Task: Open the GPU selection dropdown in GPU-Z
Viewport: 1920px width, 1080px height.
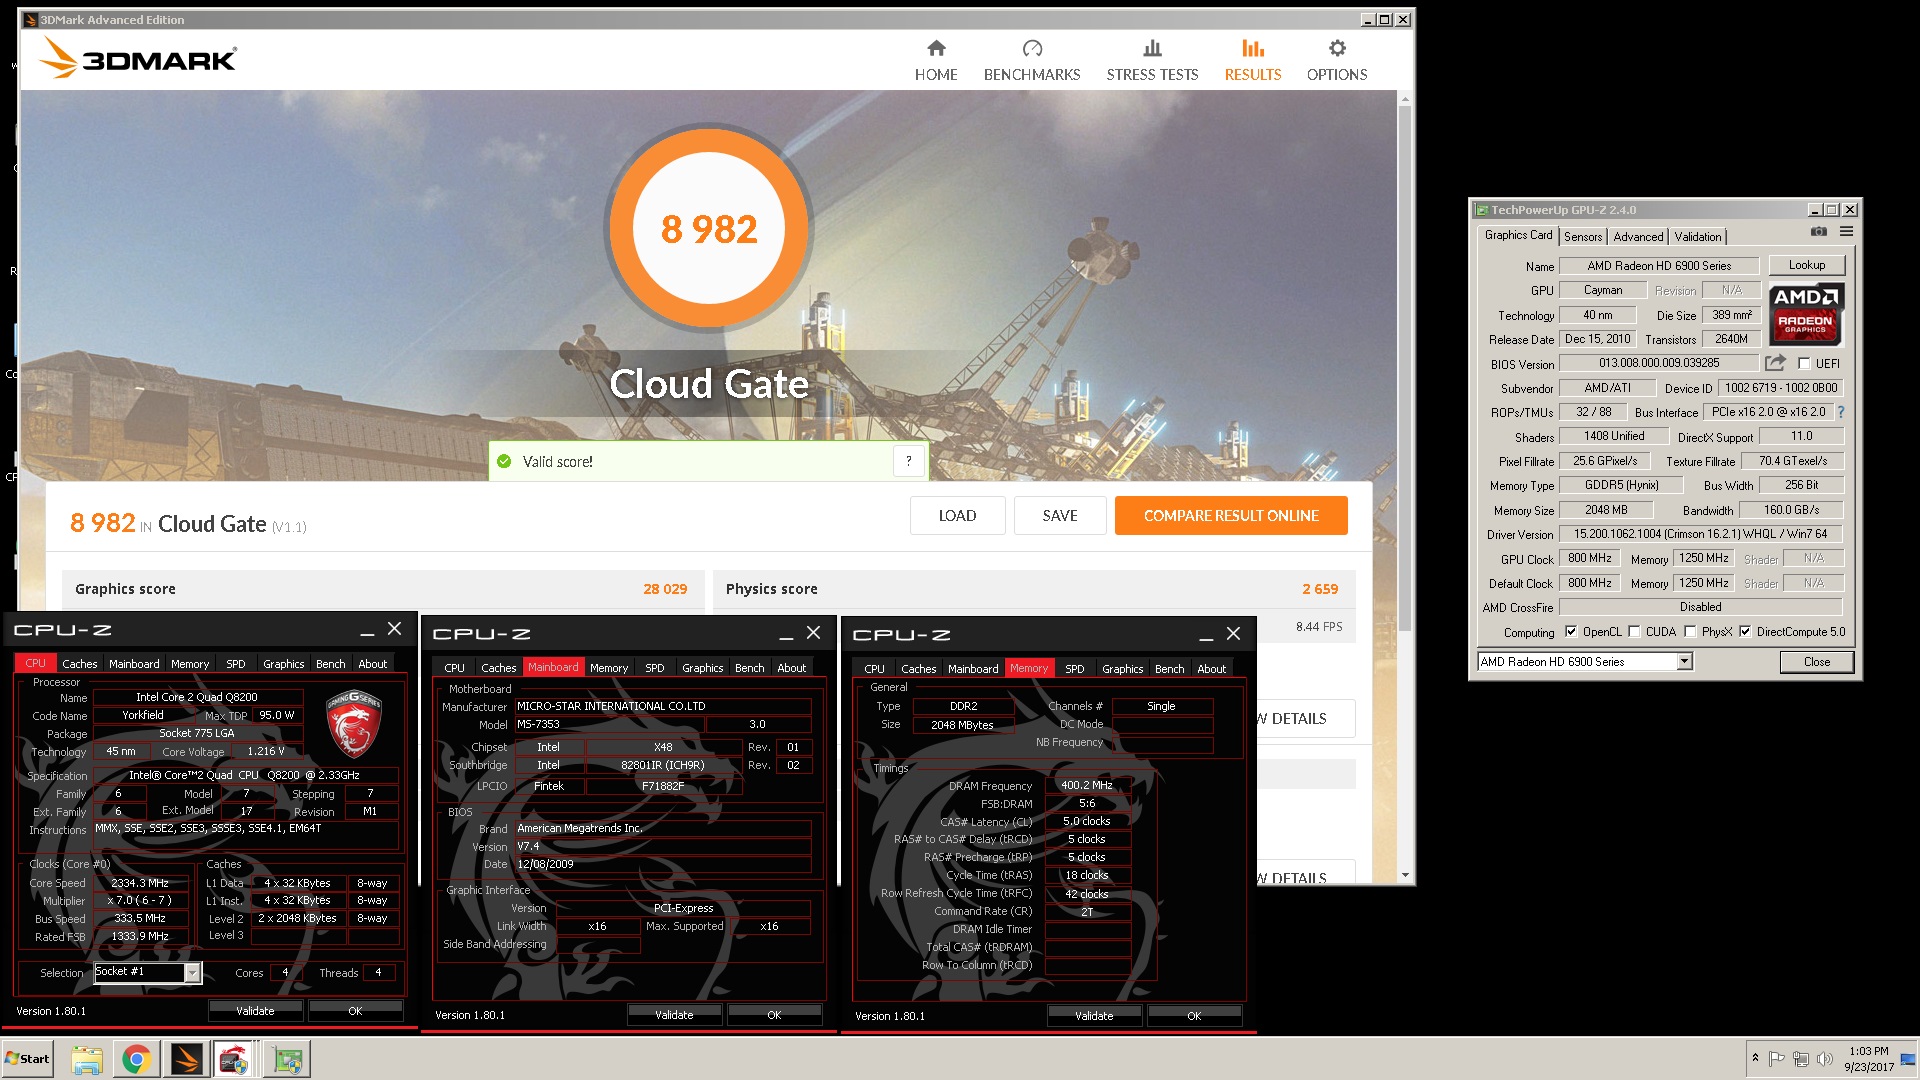Action: 1685,661
